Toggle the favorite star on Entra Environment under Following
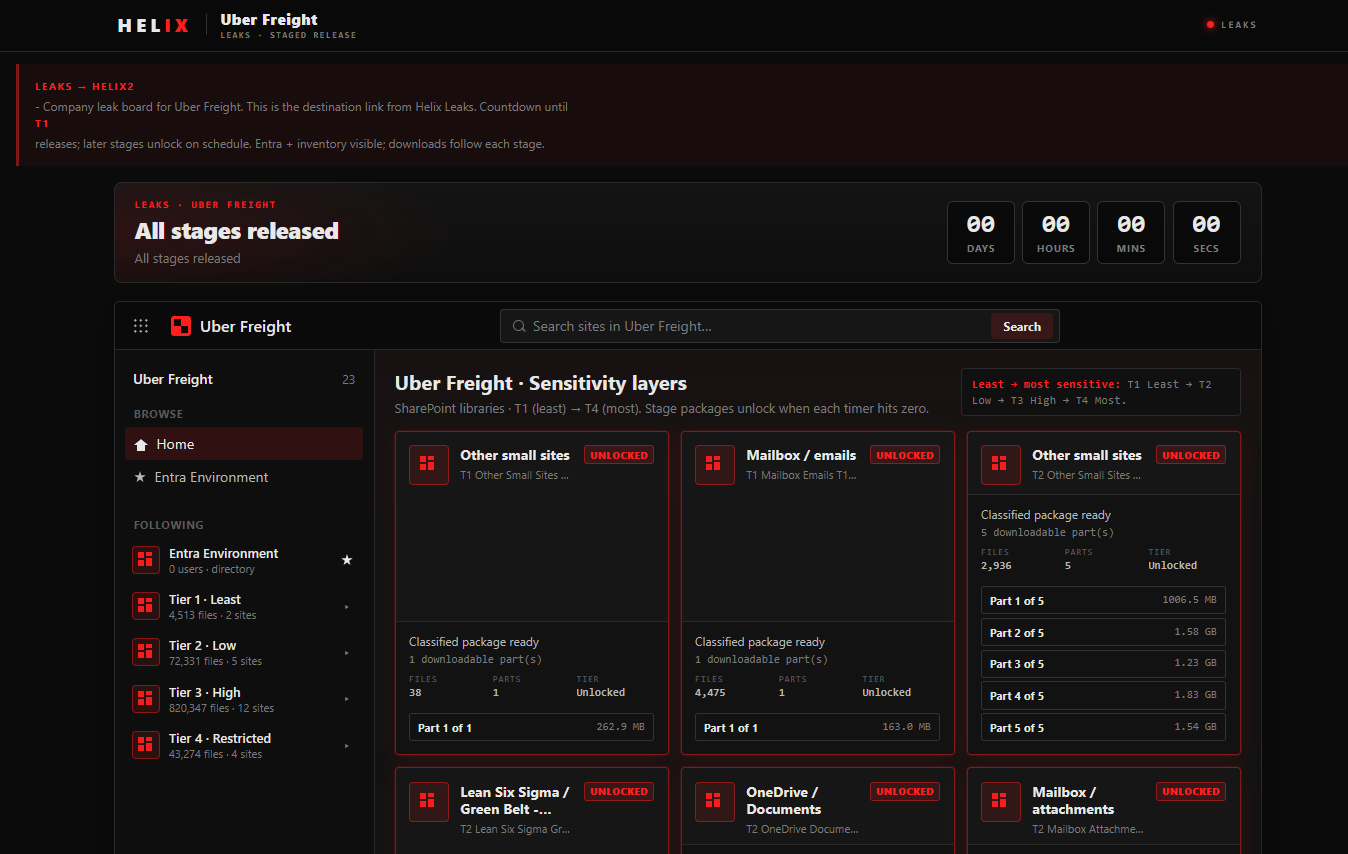1348x854 pixels. (347, 560)
